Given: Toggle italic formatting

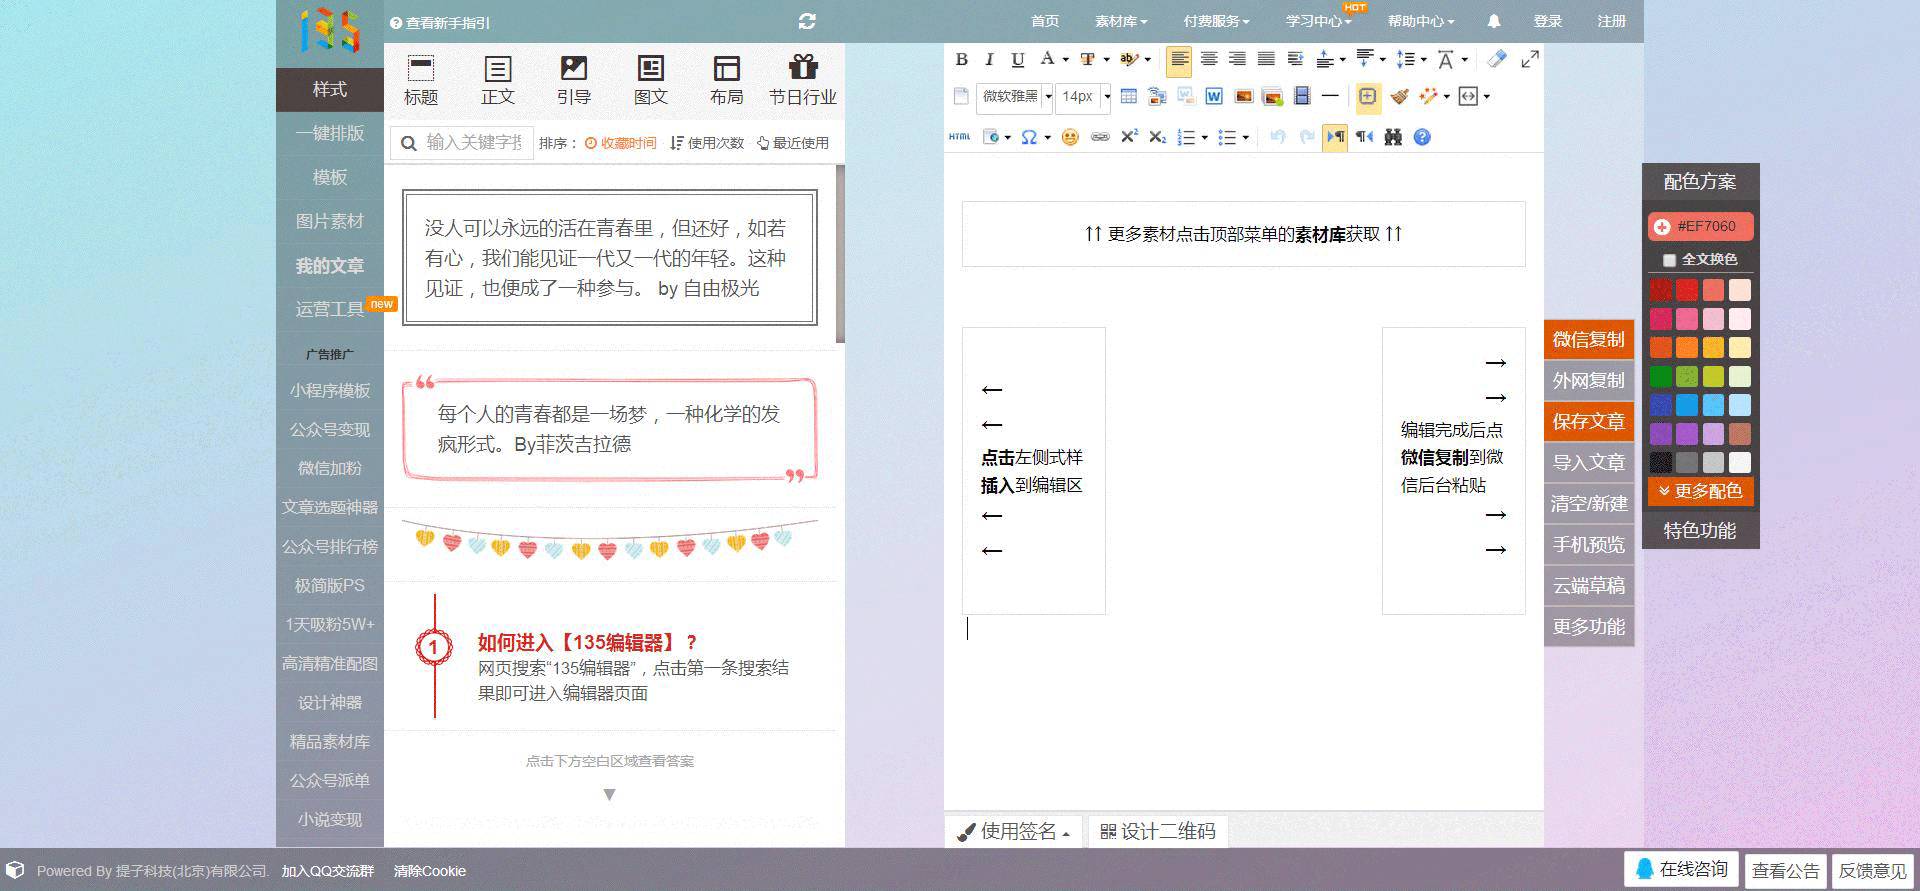Looking at the screenshot, I should pos(989,59).
